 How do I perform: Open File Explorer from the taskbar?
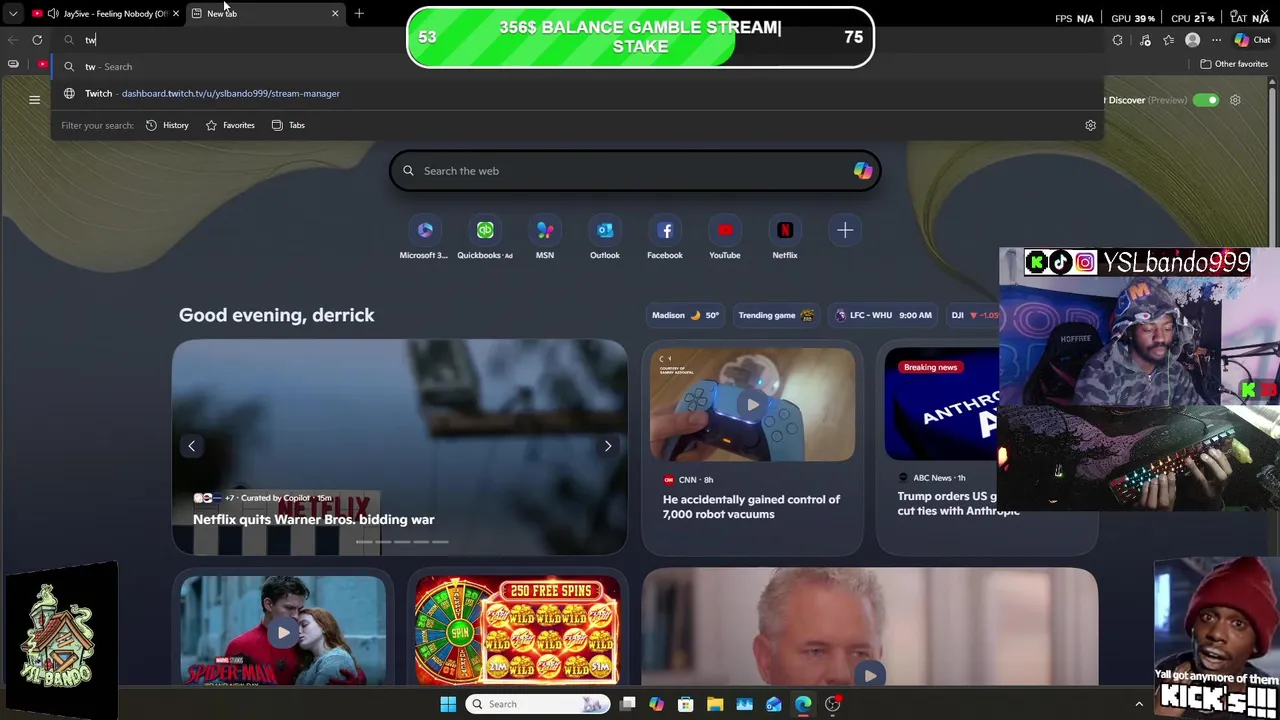pos(715,704)
